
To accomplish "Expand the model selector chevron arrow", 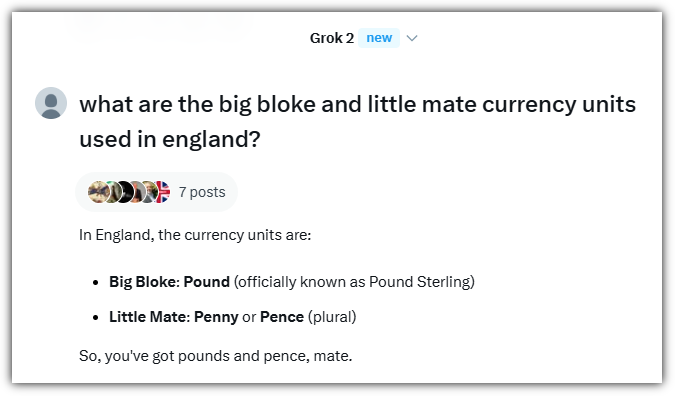I will (x=412, y=38).
